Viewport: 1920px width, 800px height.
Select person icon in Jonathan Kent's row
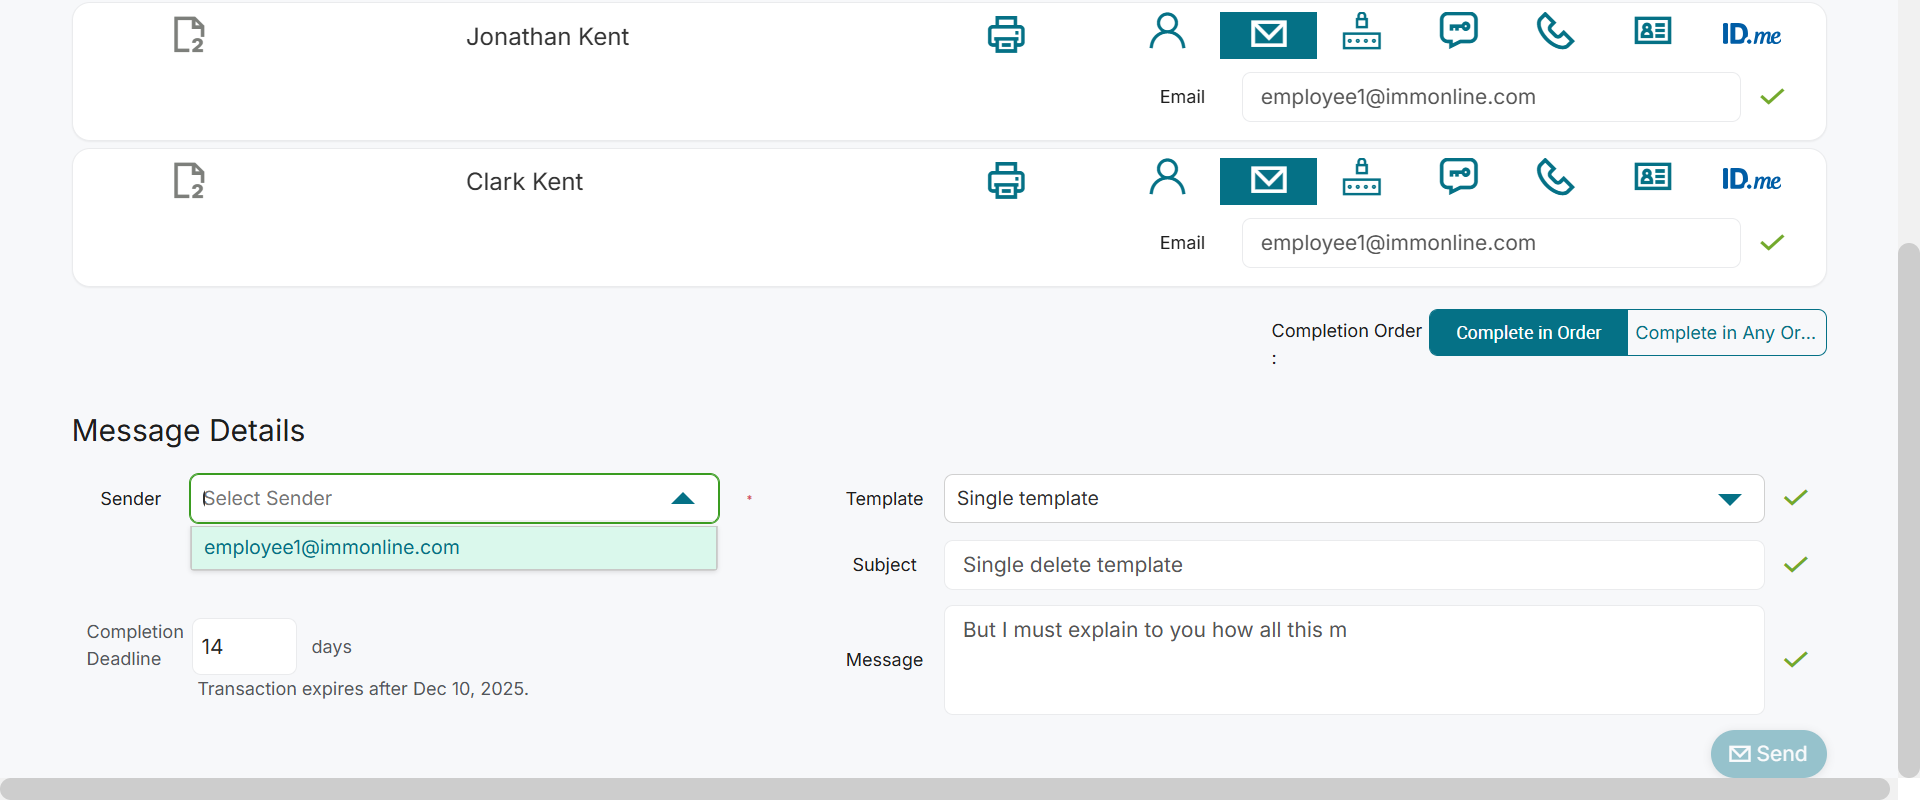point(1167,33)
